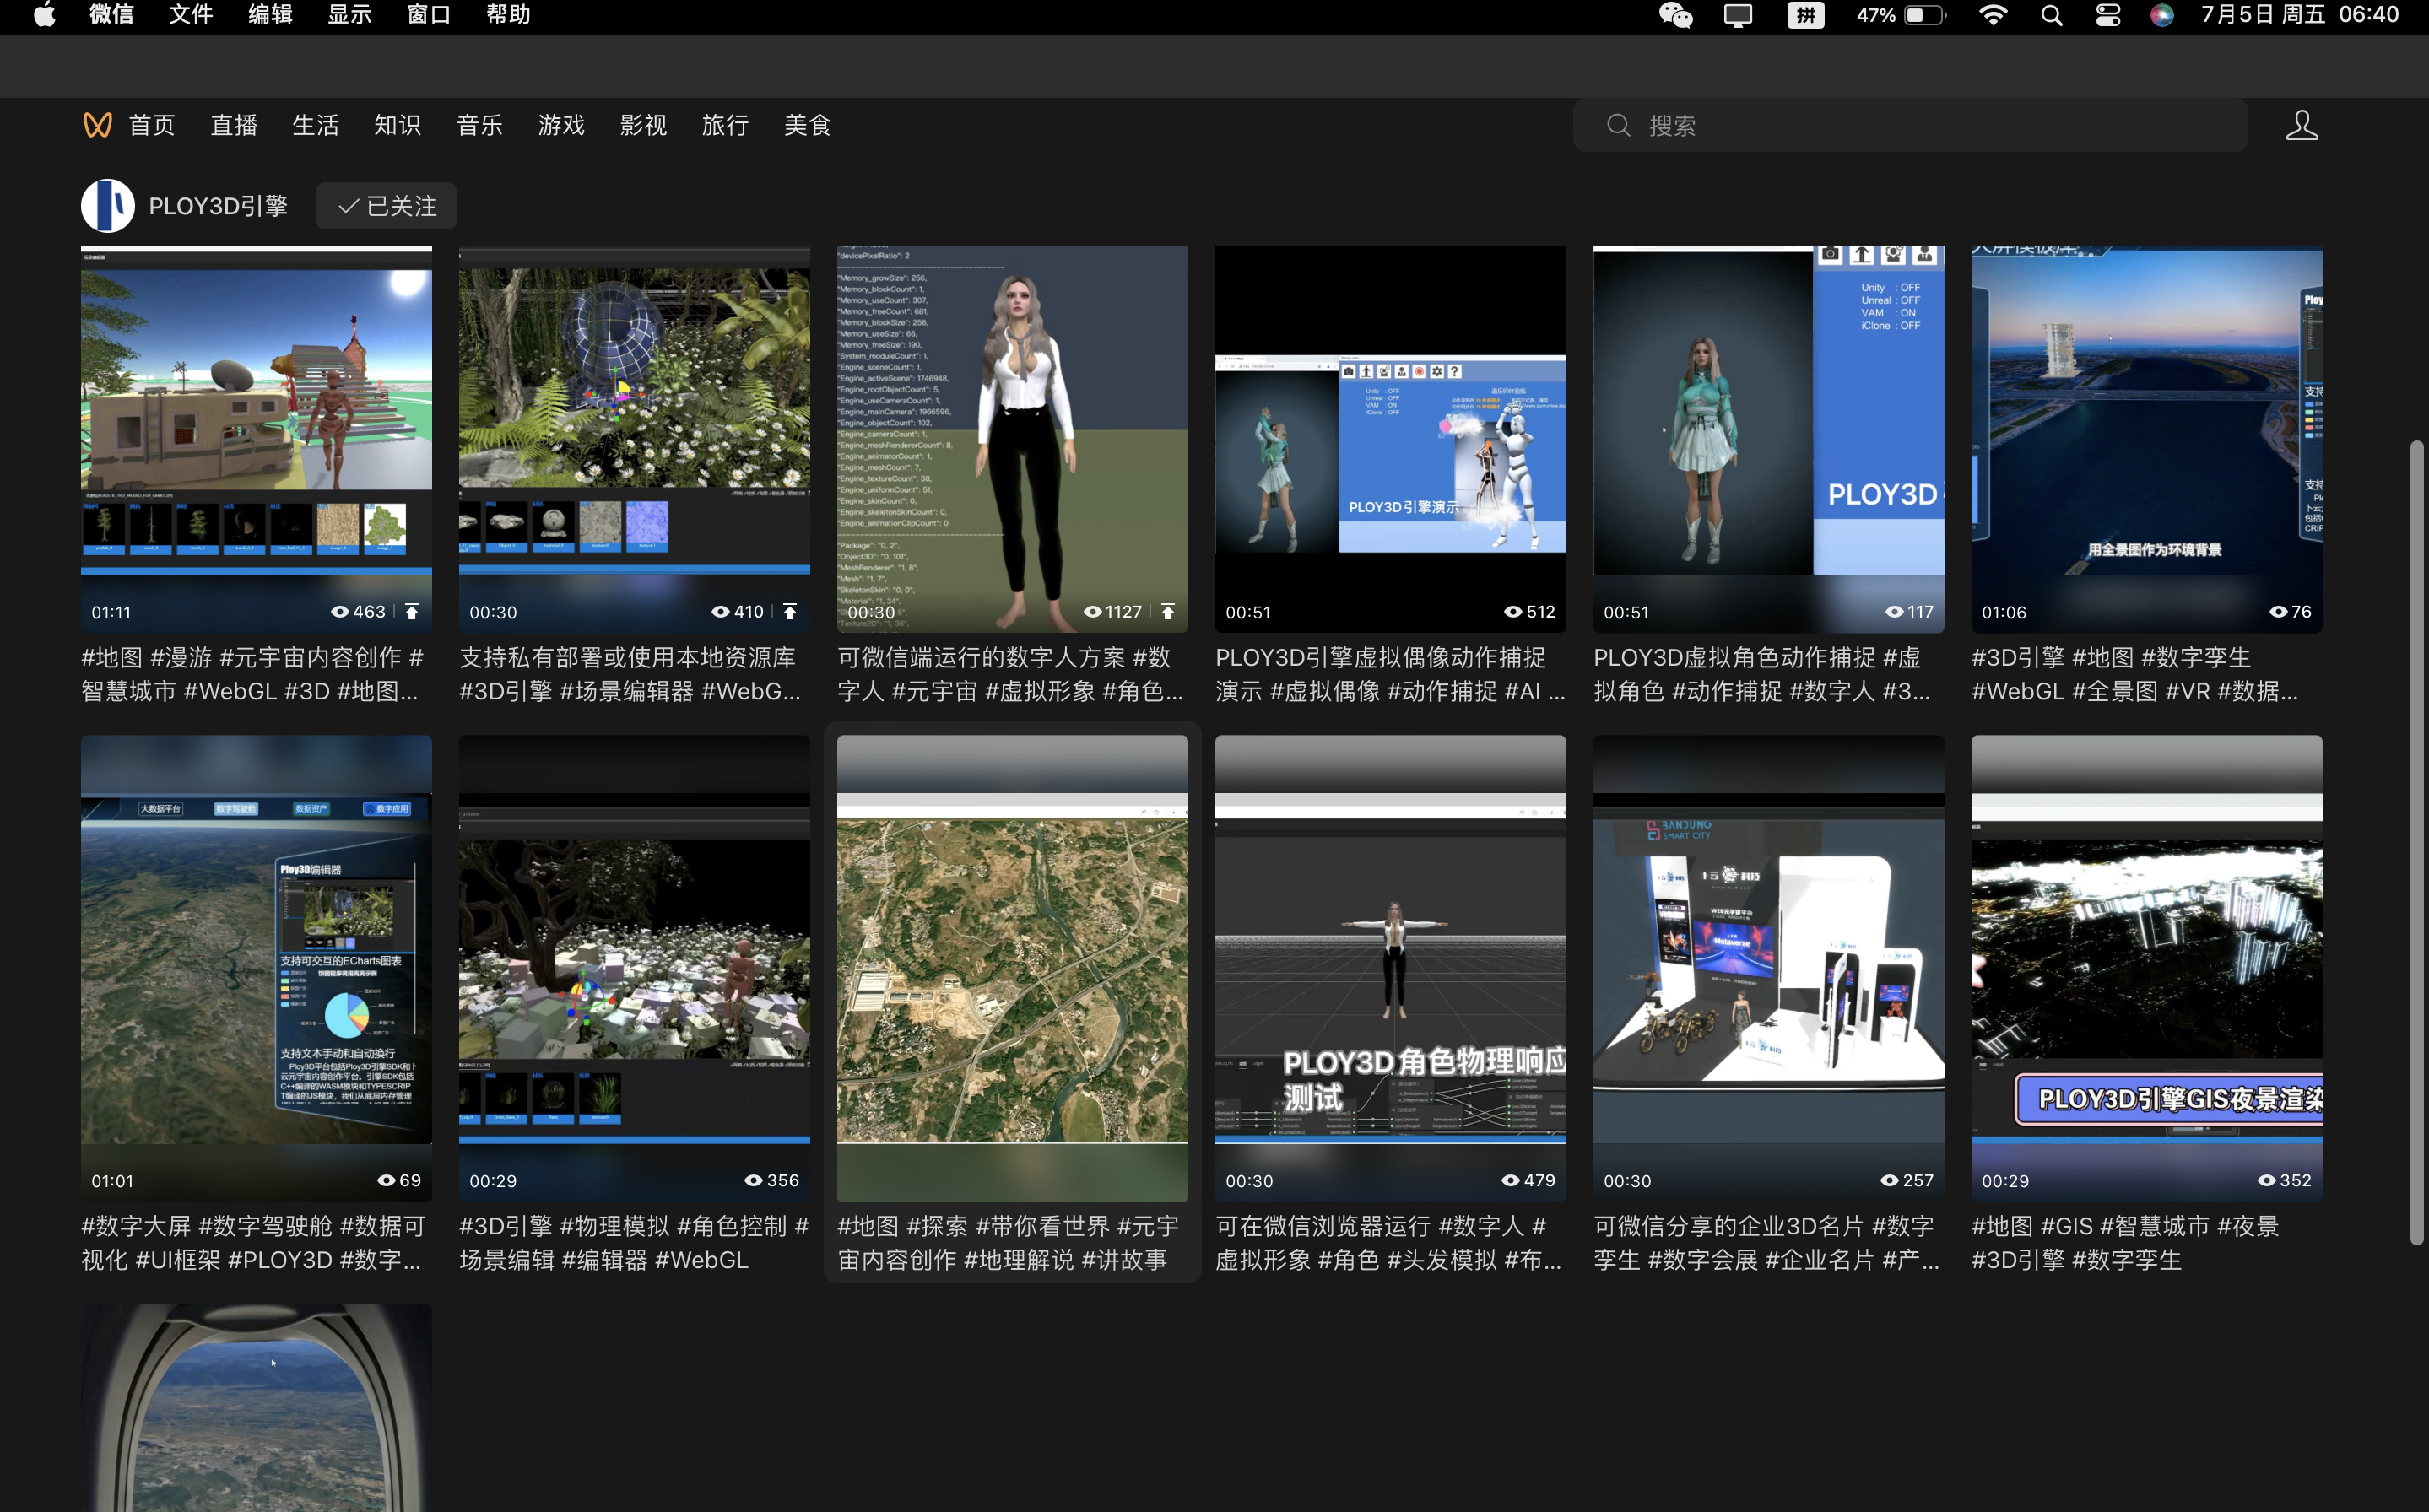Open PLOY3D引擎 account name link
2429x1512 pixels.
click(x=218, y=206)
